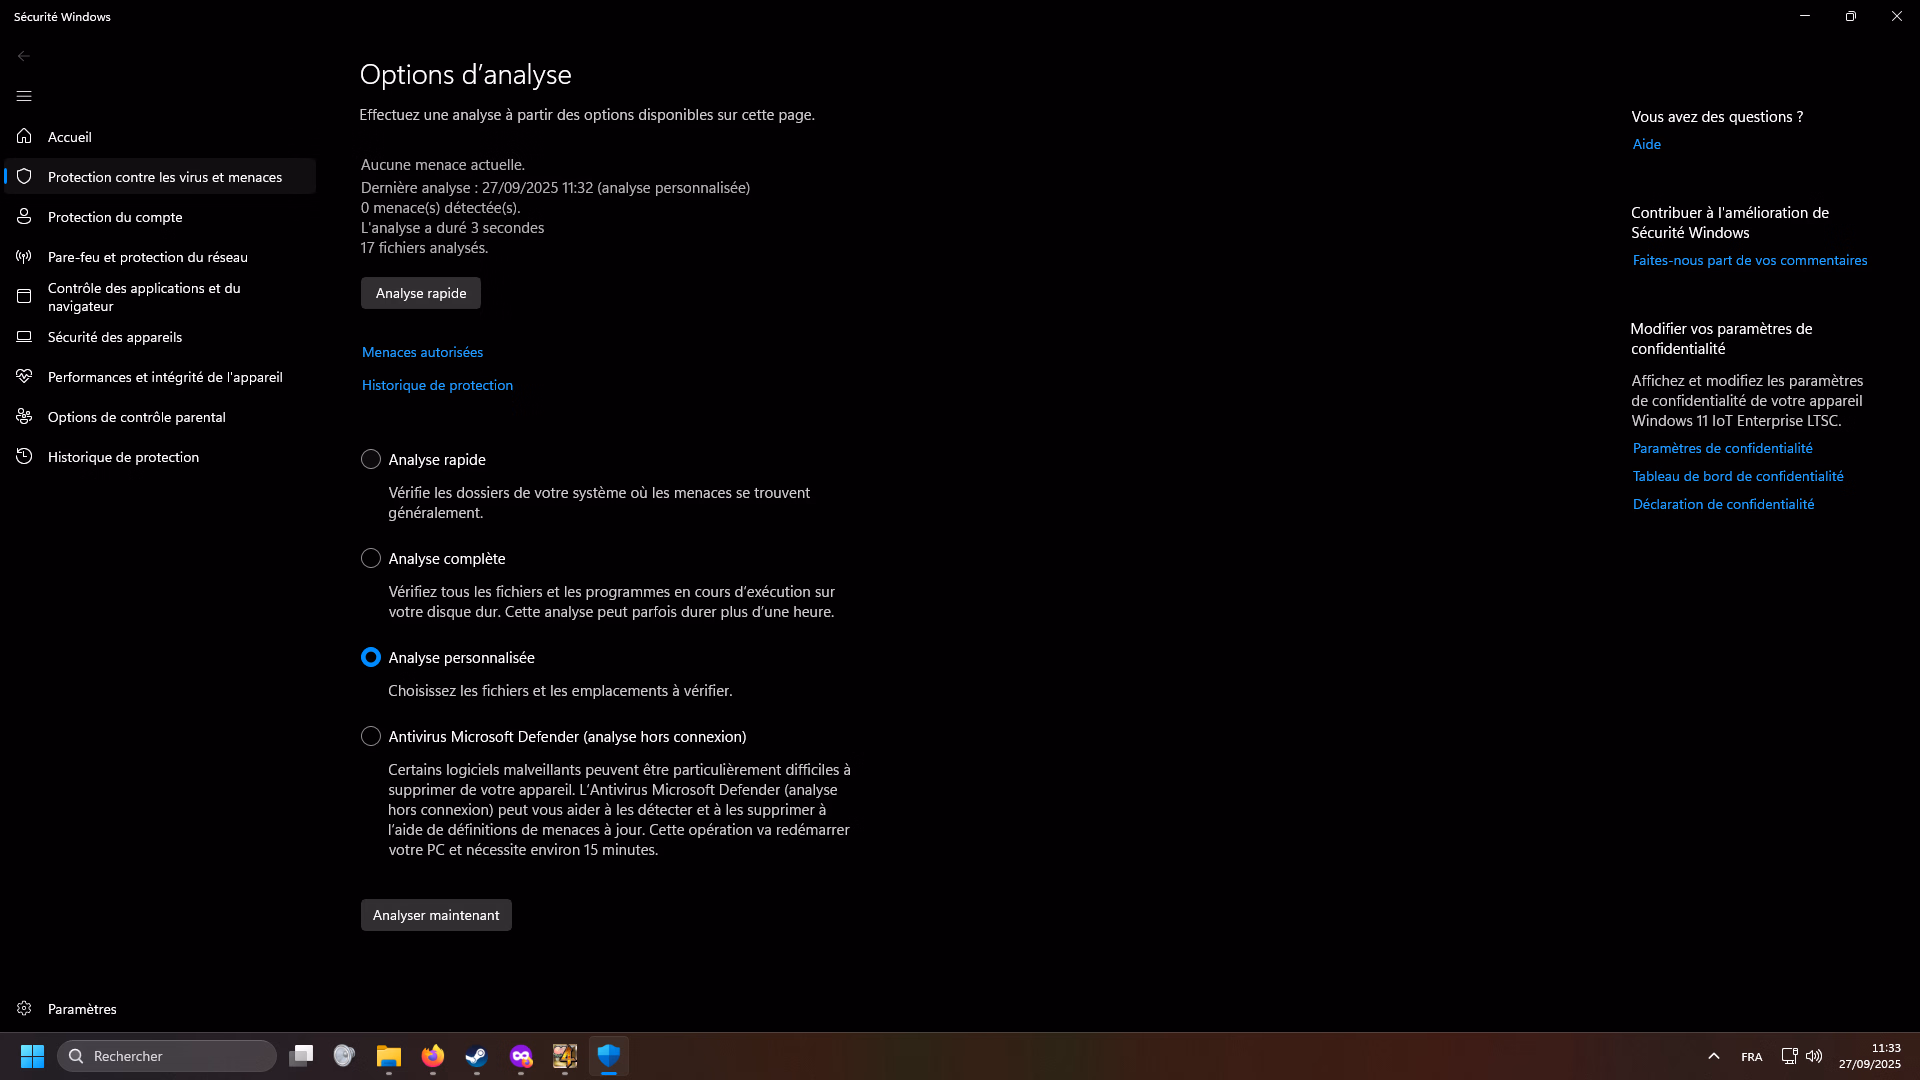
Task: Click the device performance heart icon
Action: (24, 376)
